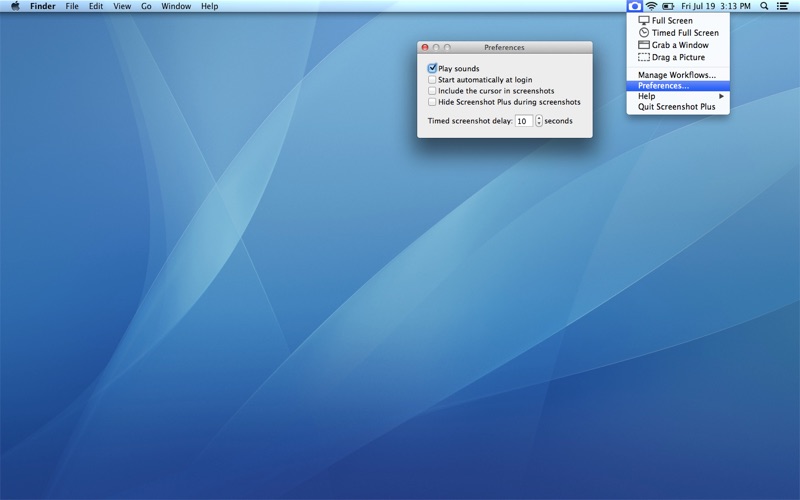The height and width of the screenshot is (500, 800).
Task: Select Drag a Picture option
Action: tap(678, 57)
